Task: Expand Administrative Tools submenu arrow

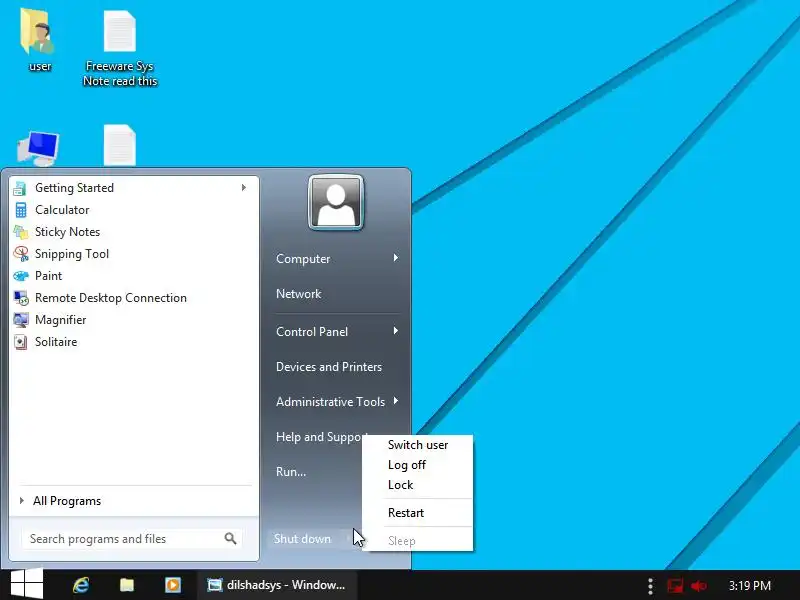Action: (x=395, y=401)
